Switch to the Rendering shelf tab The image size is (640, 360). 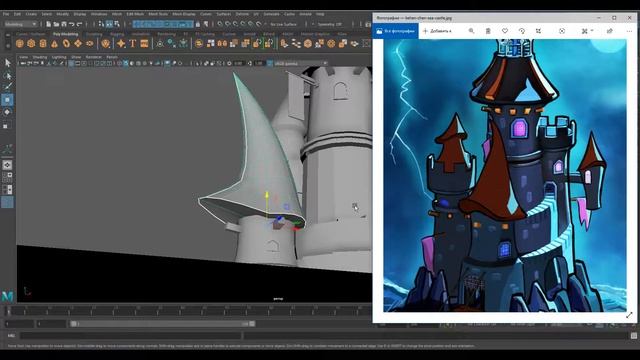[x=166, y=34]
